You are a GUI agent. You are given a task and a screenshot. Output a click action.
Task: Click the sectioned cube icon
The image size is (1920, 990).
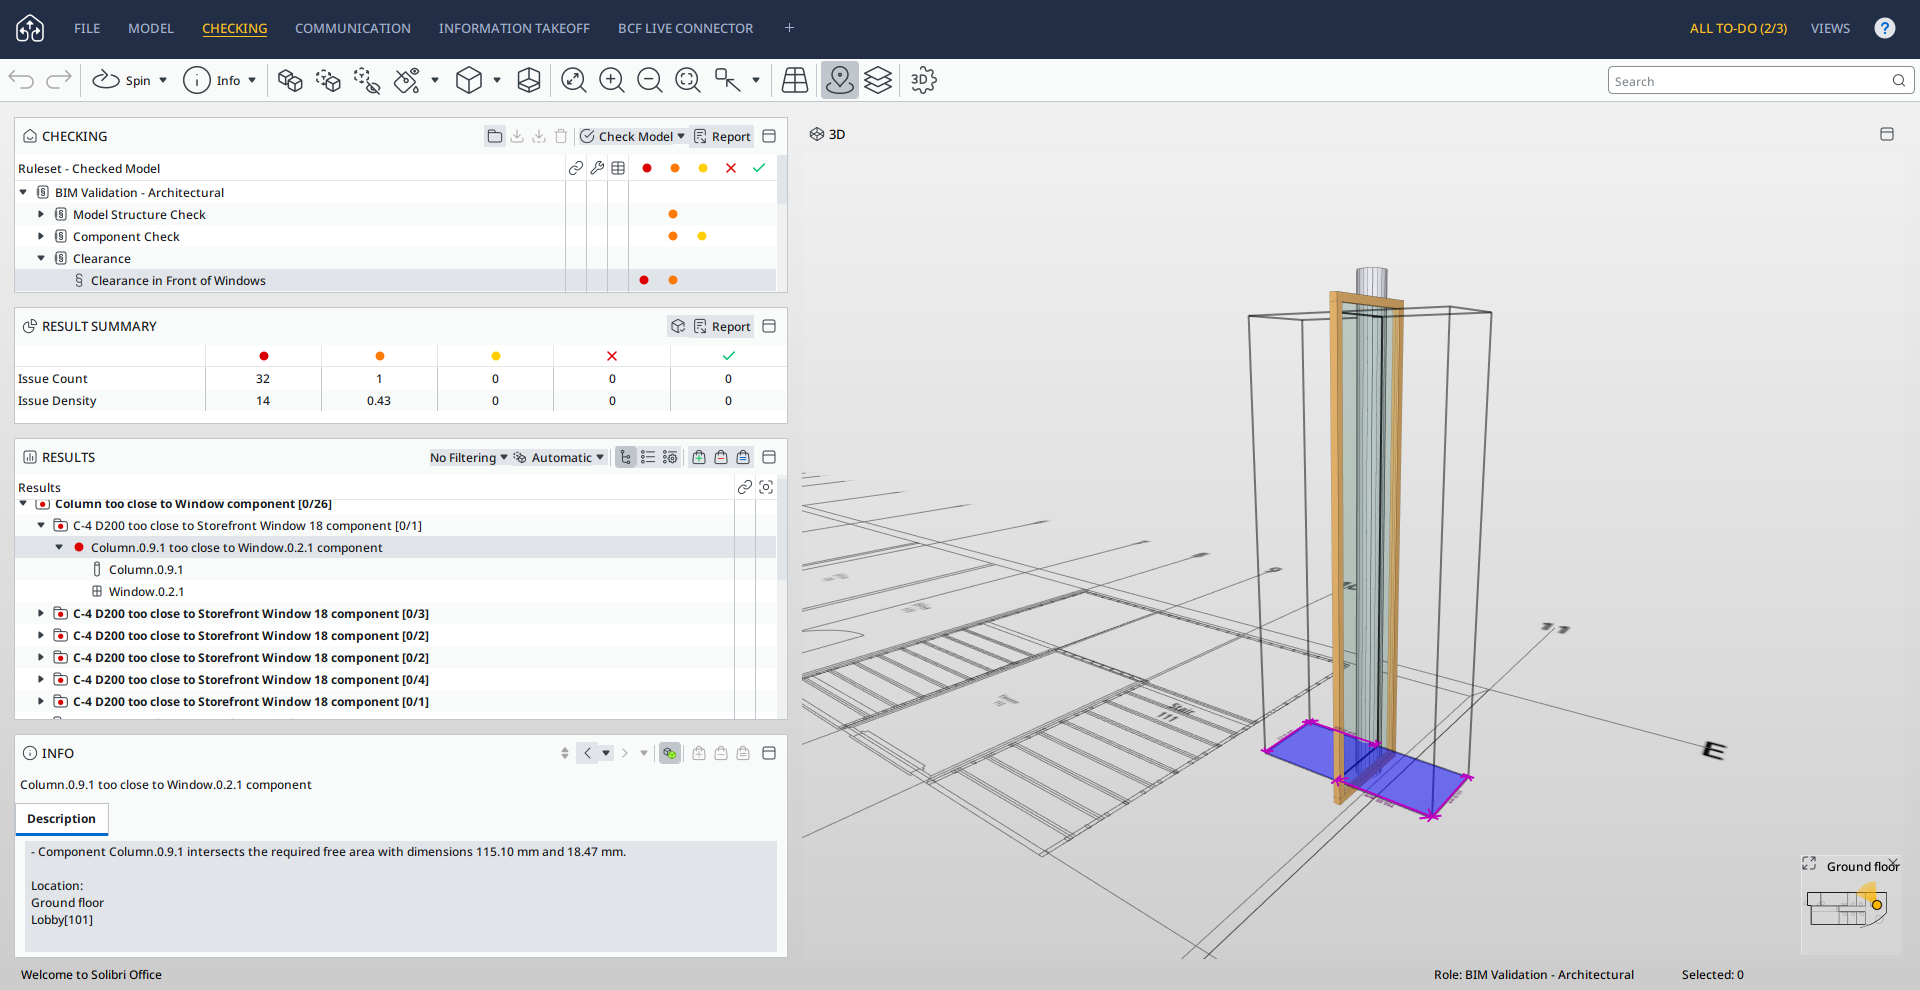[529, 80]
